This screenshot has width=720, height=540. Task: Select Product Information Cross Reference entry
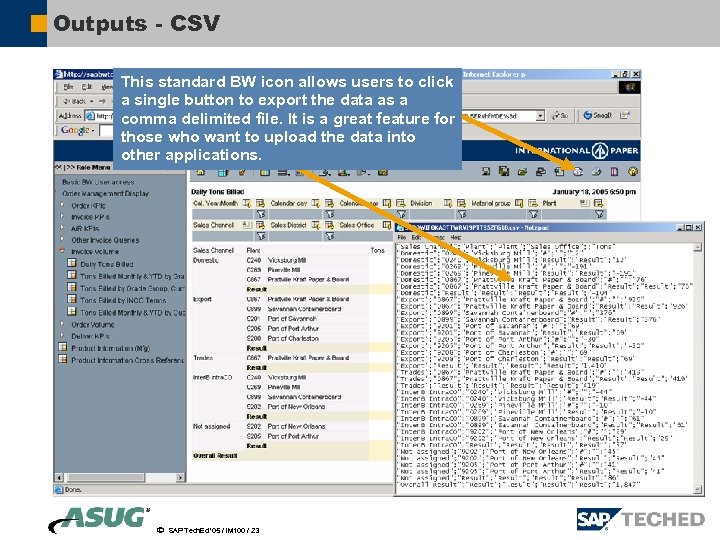pyautogui.click(x=127, y=360)
